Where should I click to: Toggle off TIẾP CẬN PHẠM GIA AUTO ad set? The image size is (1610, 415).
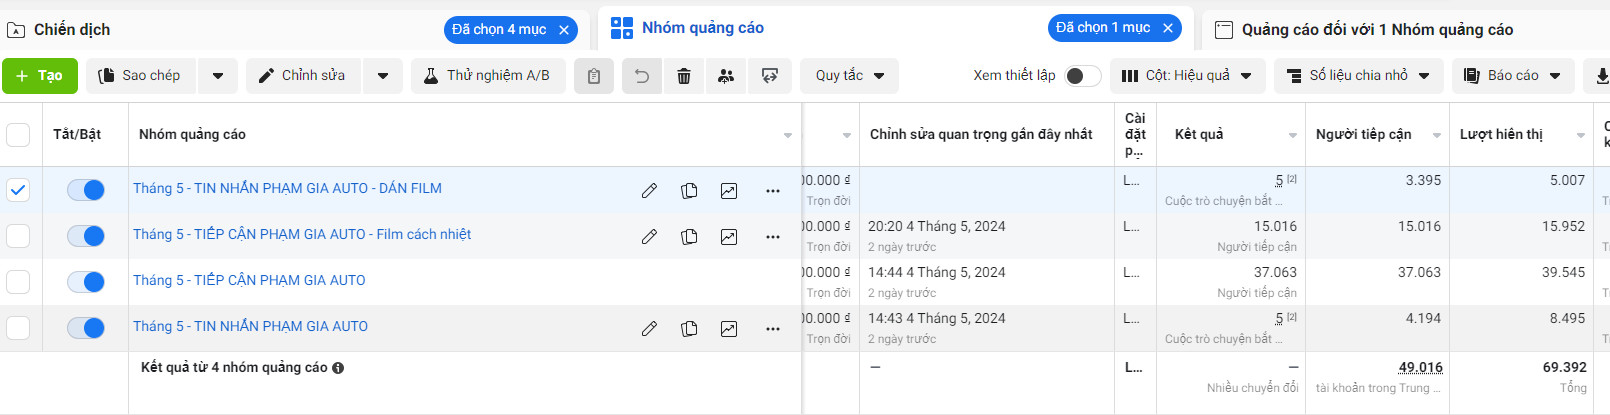[x=86, y=282]
